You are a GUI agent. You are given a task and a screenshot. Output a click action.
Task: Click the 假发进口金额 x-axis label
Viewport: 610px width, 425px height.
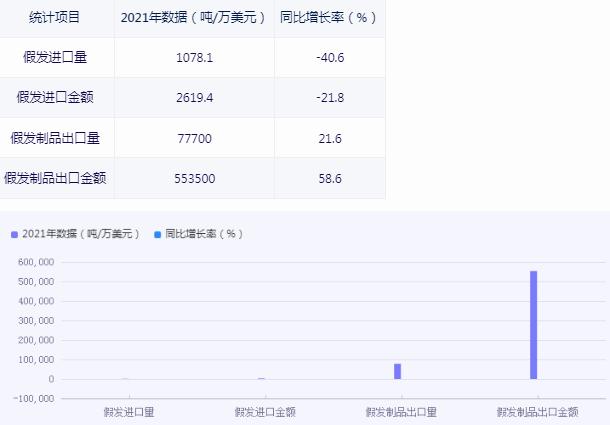click(x=265, y=411)
